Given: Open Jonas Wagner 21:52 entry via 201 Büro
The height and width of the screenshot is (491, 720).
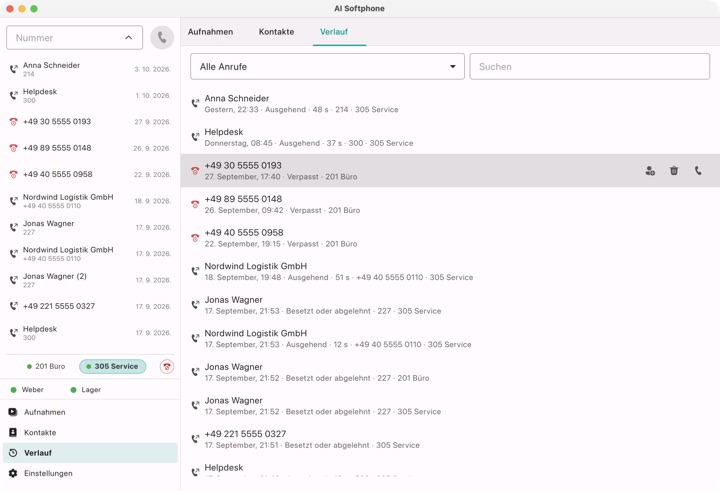Looking at the screenshot, I should pyautogui.click(x=450, y=372).
